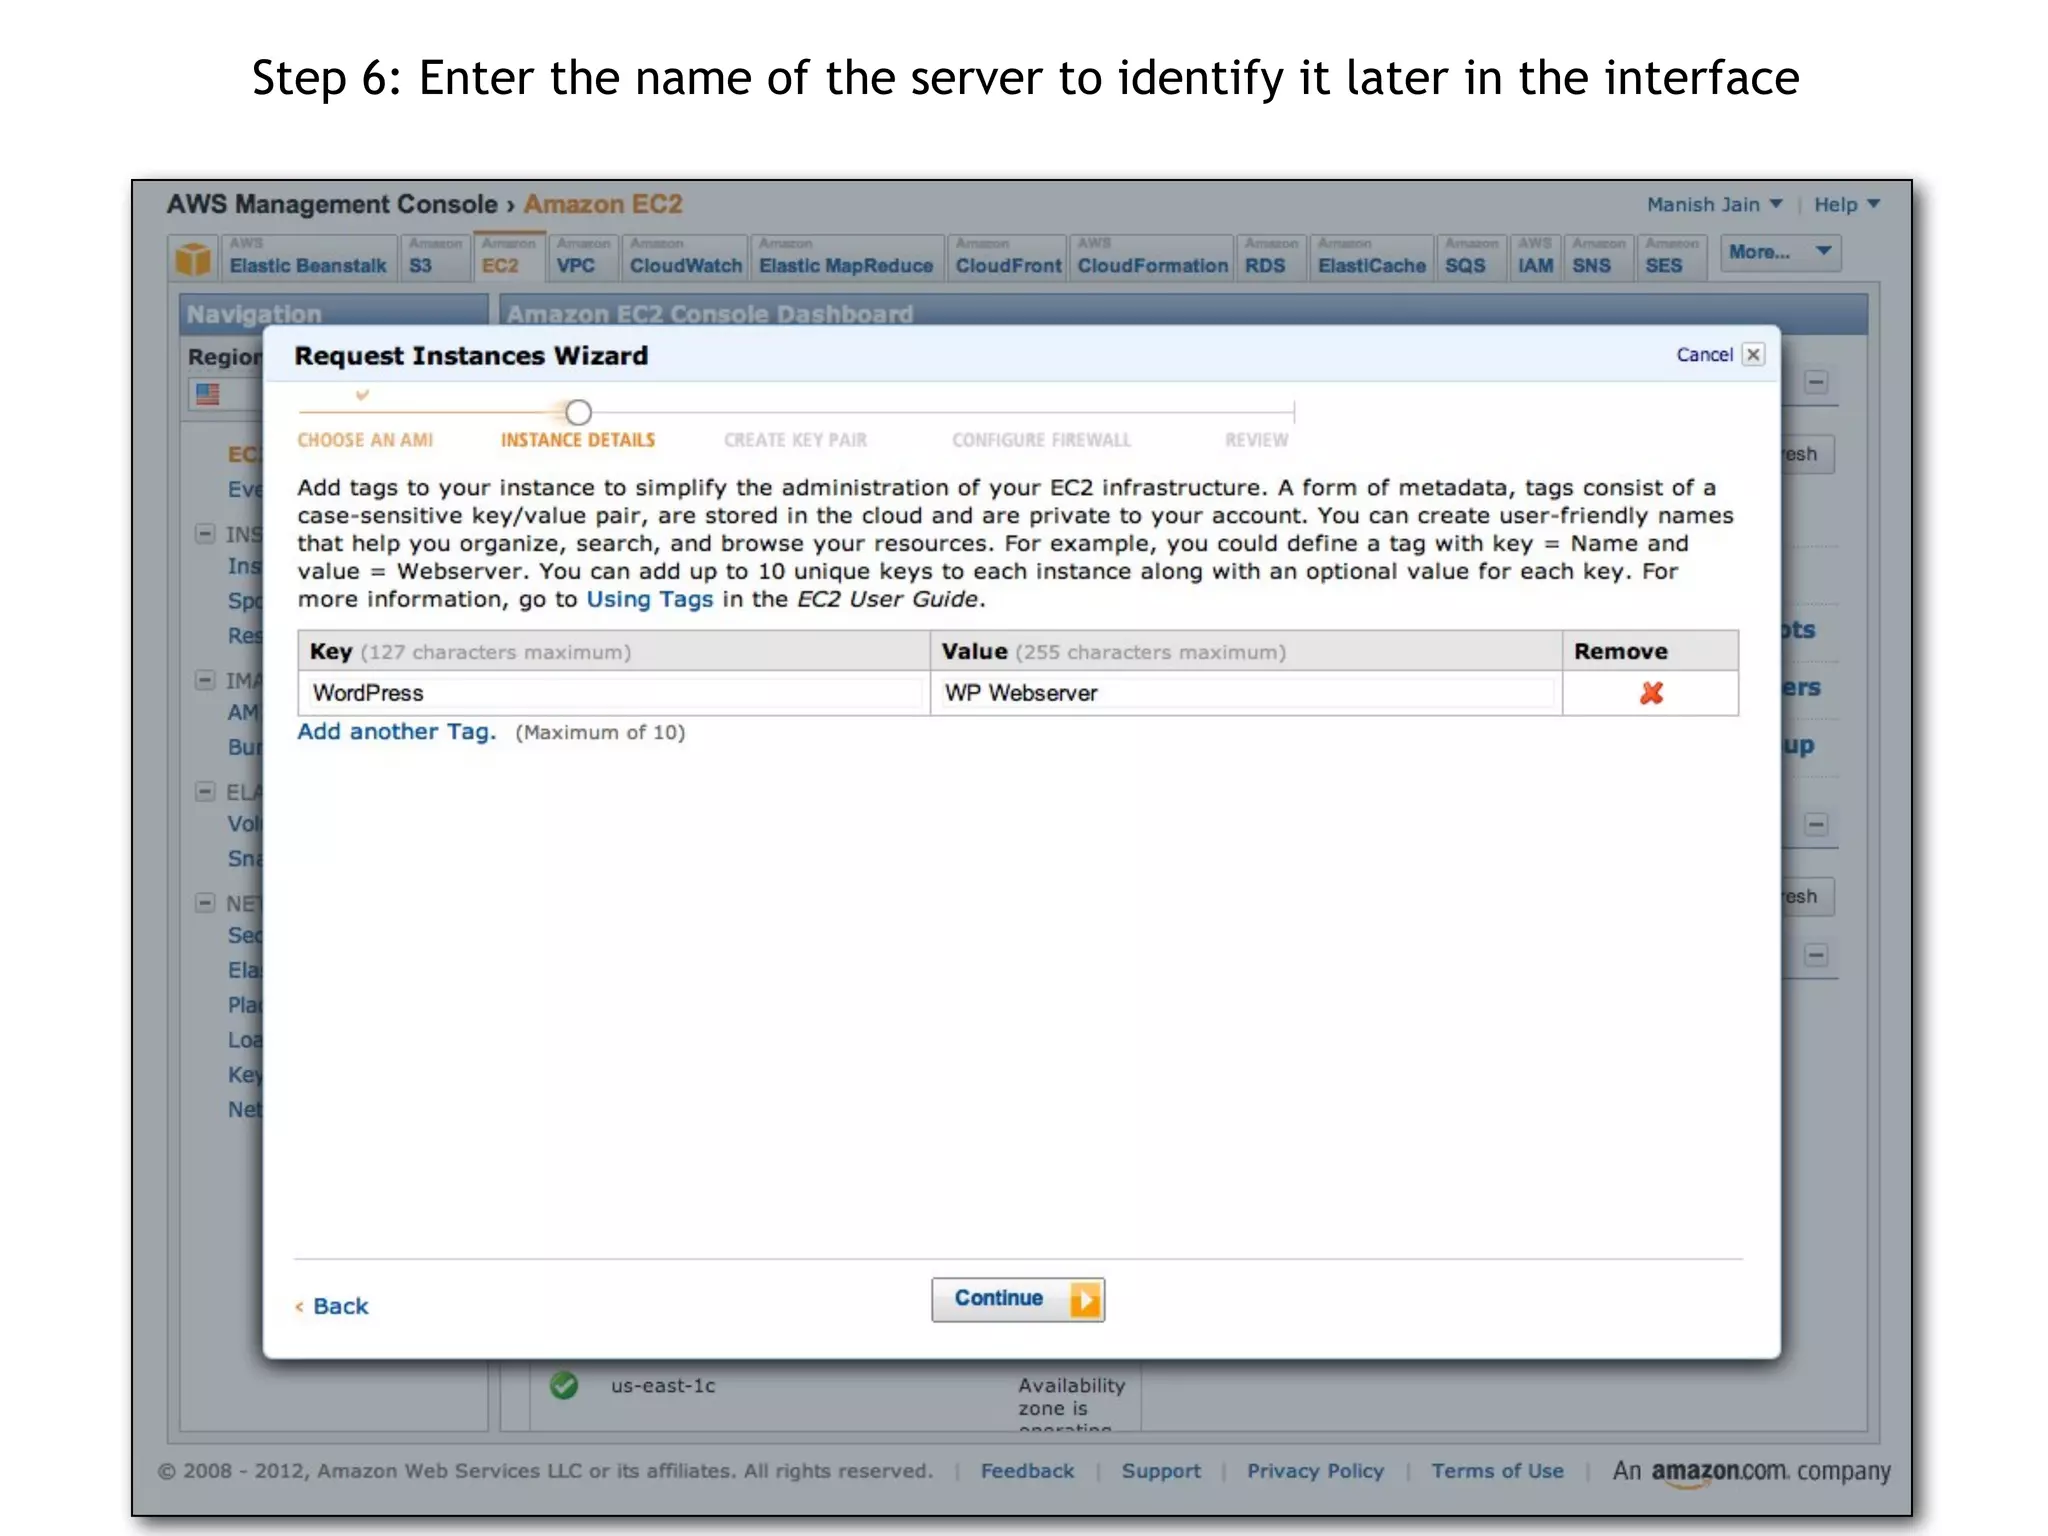Collapse the IMA section in Navigation
This screenshot has height=1536, width=2048.
coord(205,680)
